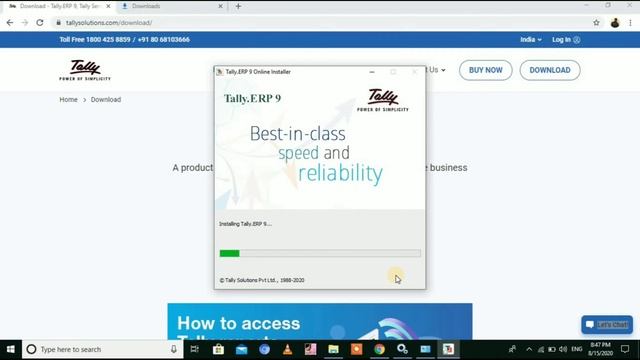Open the Chrome profile avatar
The height and width of the screenshot is (360, 640).
pos(615,23)
